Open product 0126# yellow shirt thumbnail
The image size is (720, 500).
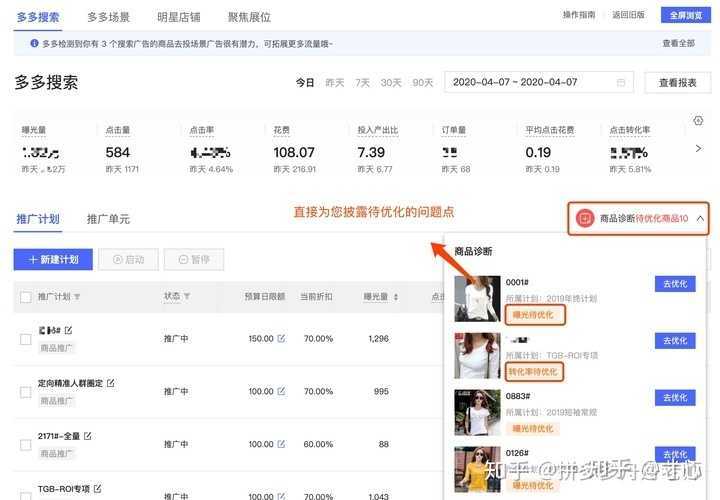pyautogui.click(x=477, y=469)
